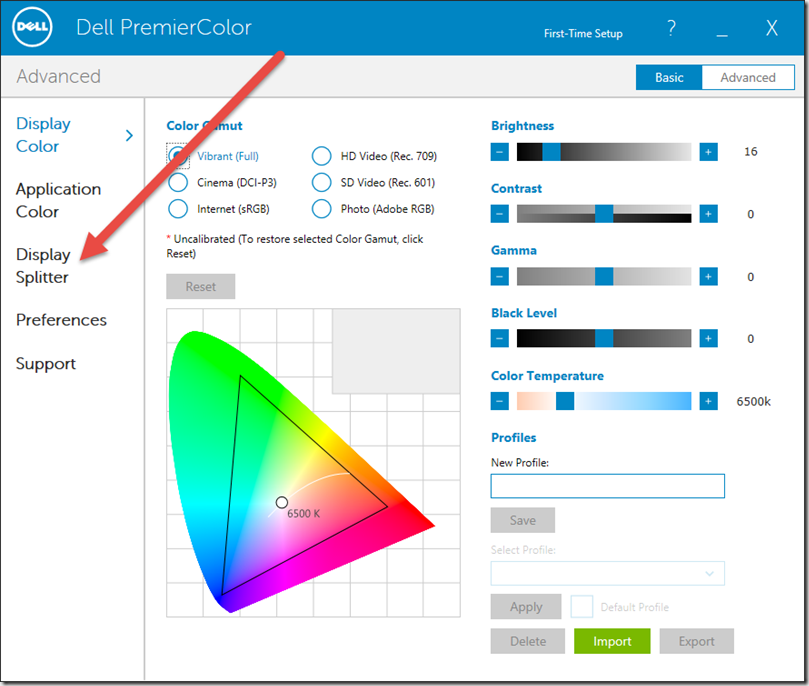The height and width of the screenshot is (686, 809).
Task: Tick the Default Profile checkbox
Action: point(581,607)
